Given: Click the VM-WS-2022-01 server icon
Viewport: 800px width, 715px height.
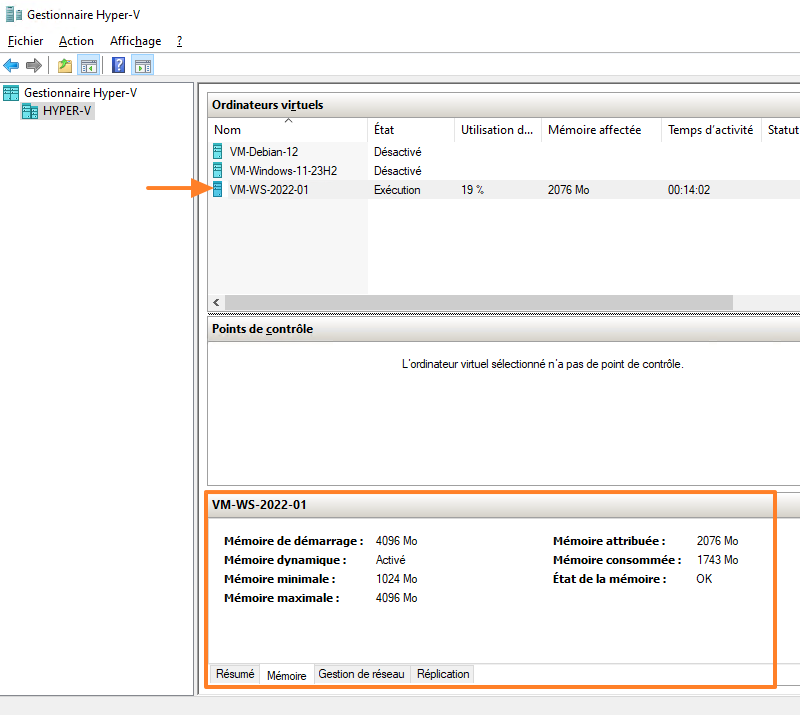Looking at the screenshot, I should tap(219, 190).
